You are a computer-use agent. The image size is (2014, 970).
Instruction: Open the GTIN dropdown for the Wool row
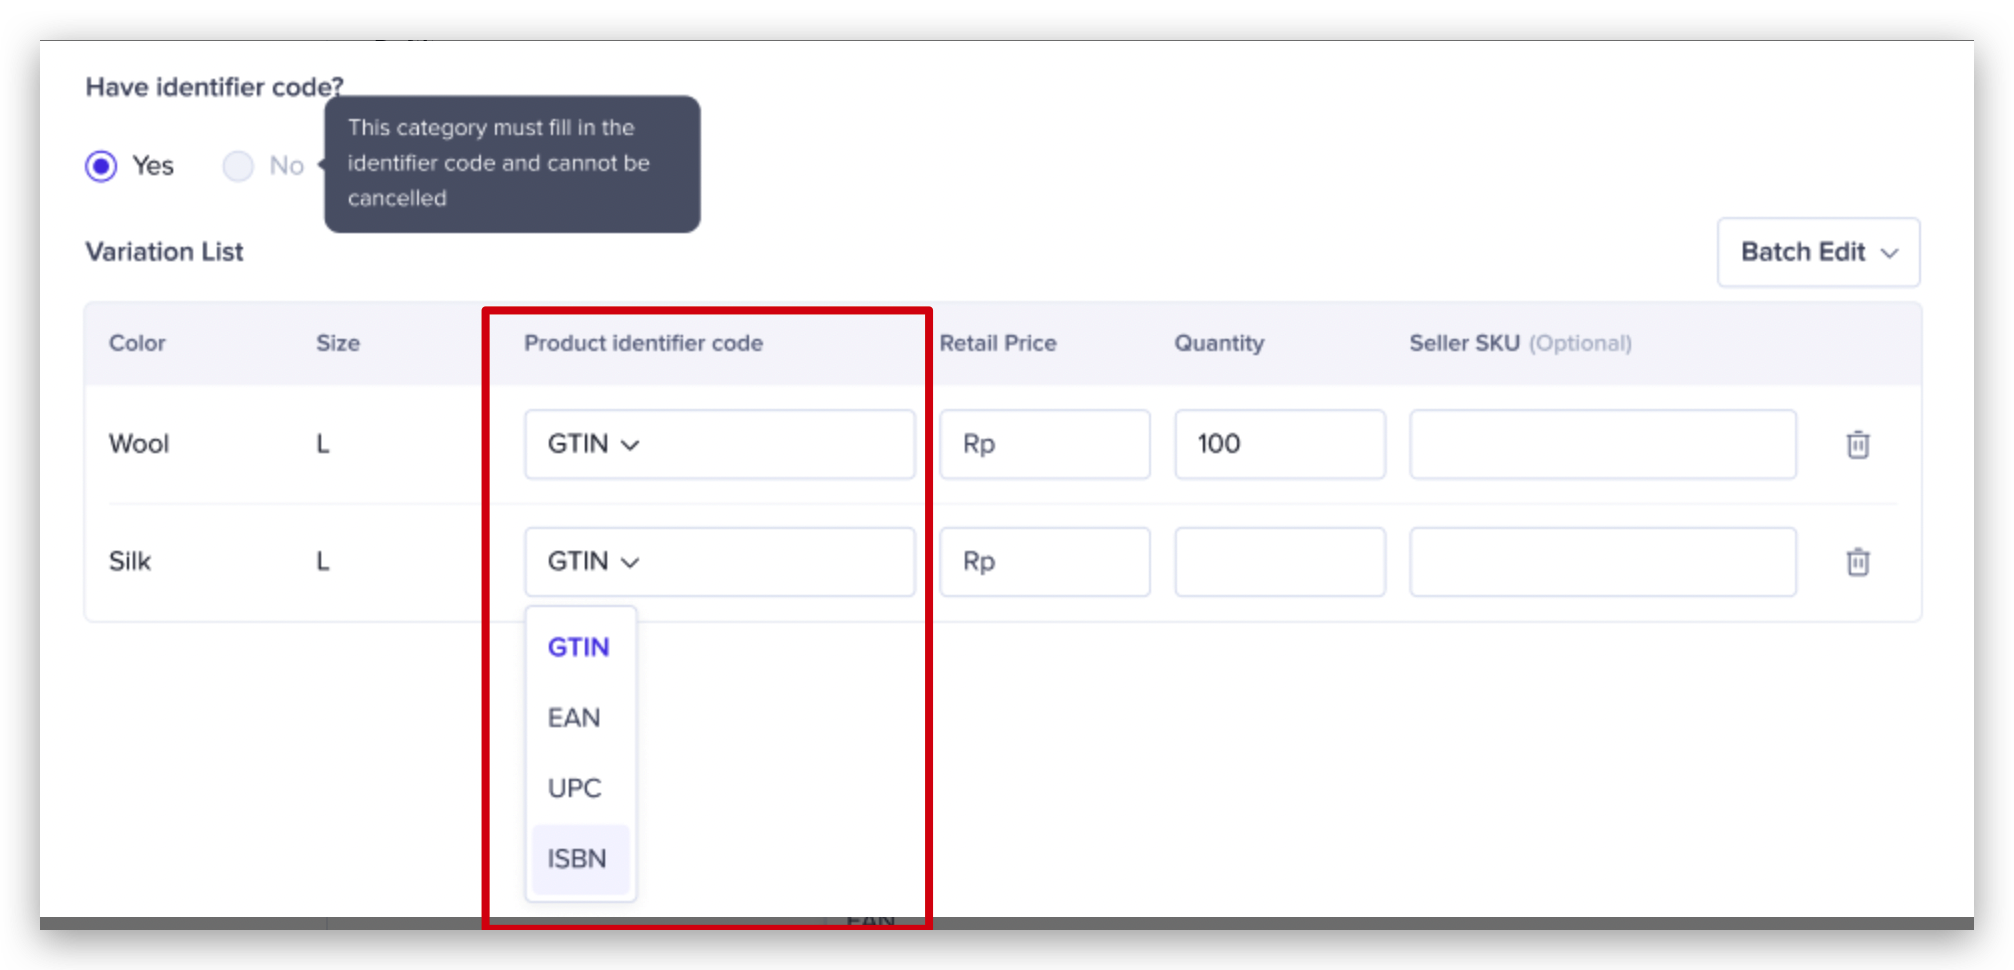tap(718, 443)
